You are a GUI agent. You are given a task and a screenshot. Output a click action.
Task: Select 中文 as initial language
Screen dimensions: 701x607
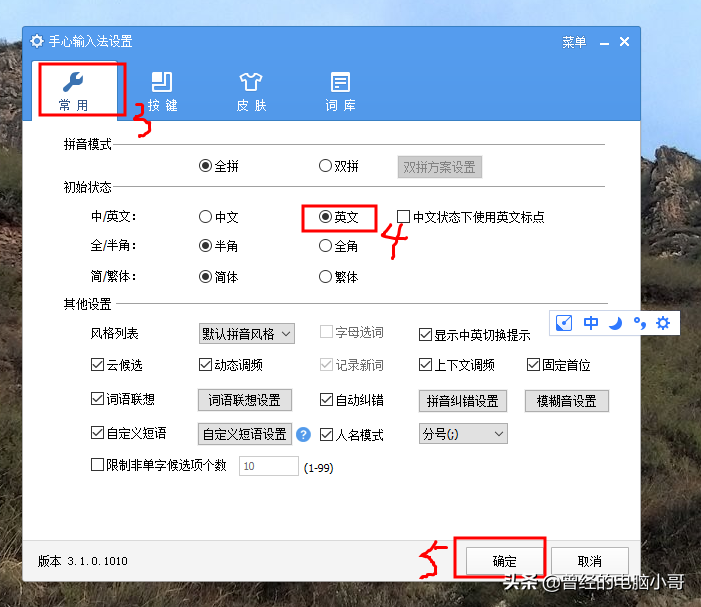(x=219, y=217)
